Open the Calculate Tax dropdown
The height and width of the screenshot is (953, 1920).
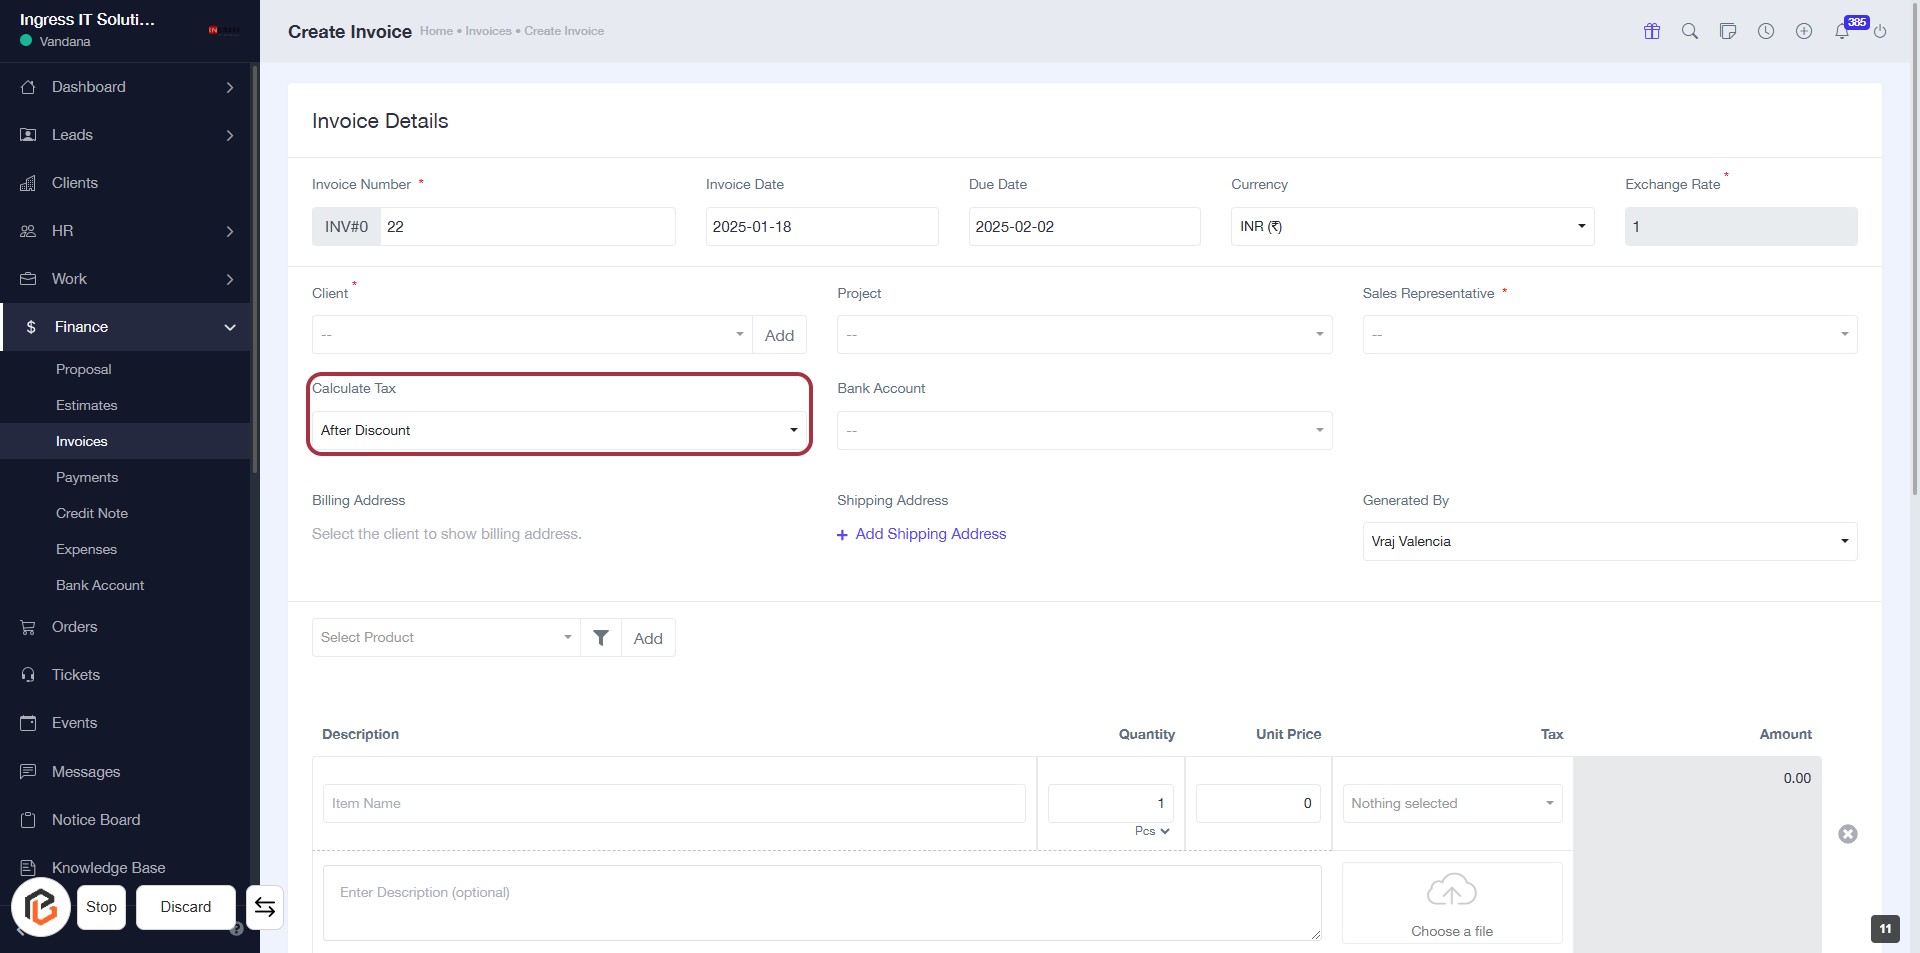click(558, 430)
